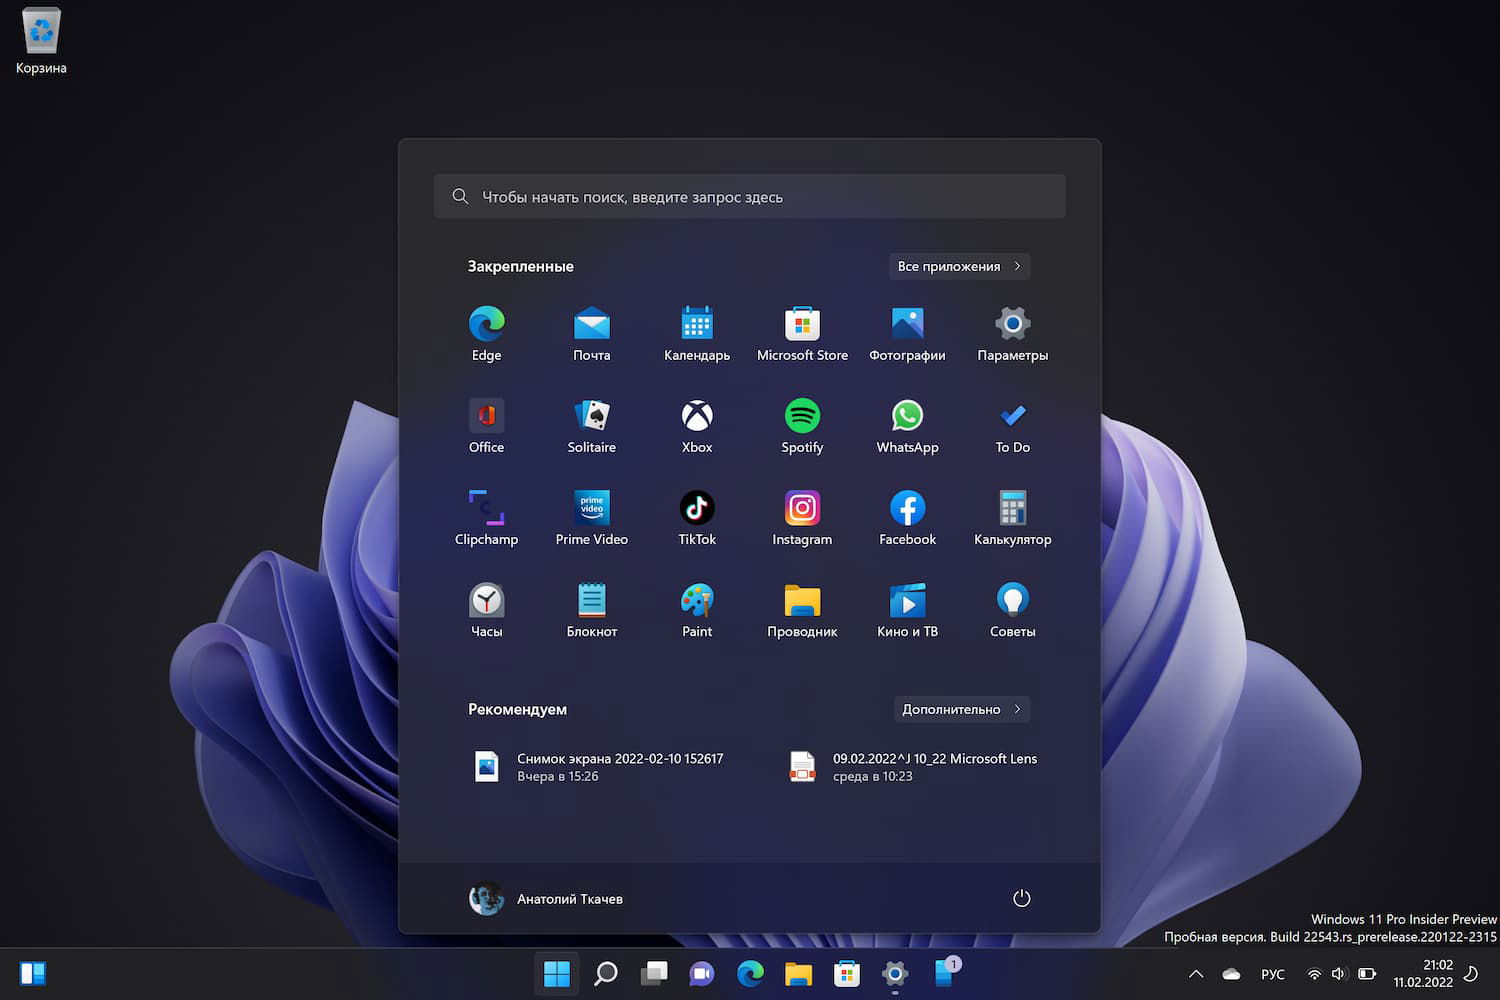Launch TikTok

(x=697, y=518)
